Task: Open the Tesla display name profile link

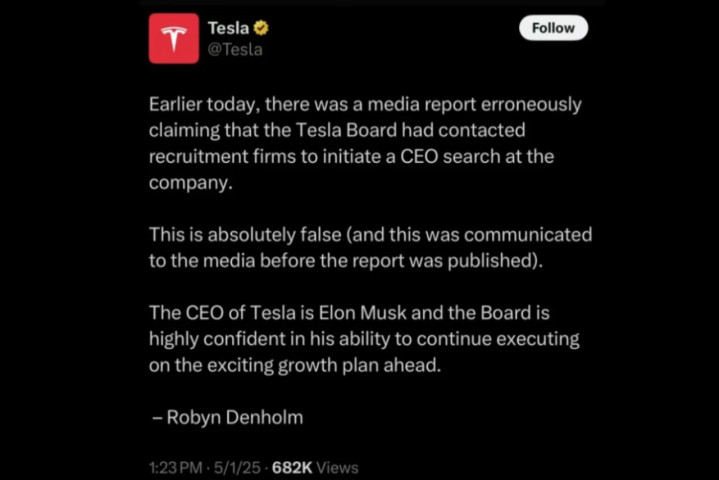Action: pyautogui.click(x=228, y=28)
